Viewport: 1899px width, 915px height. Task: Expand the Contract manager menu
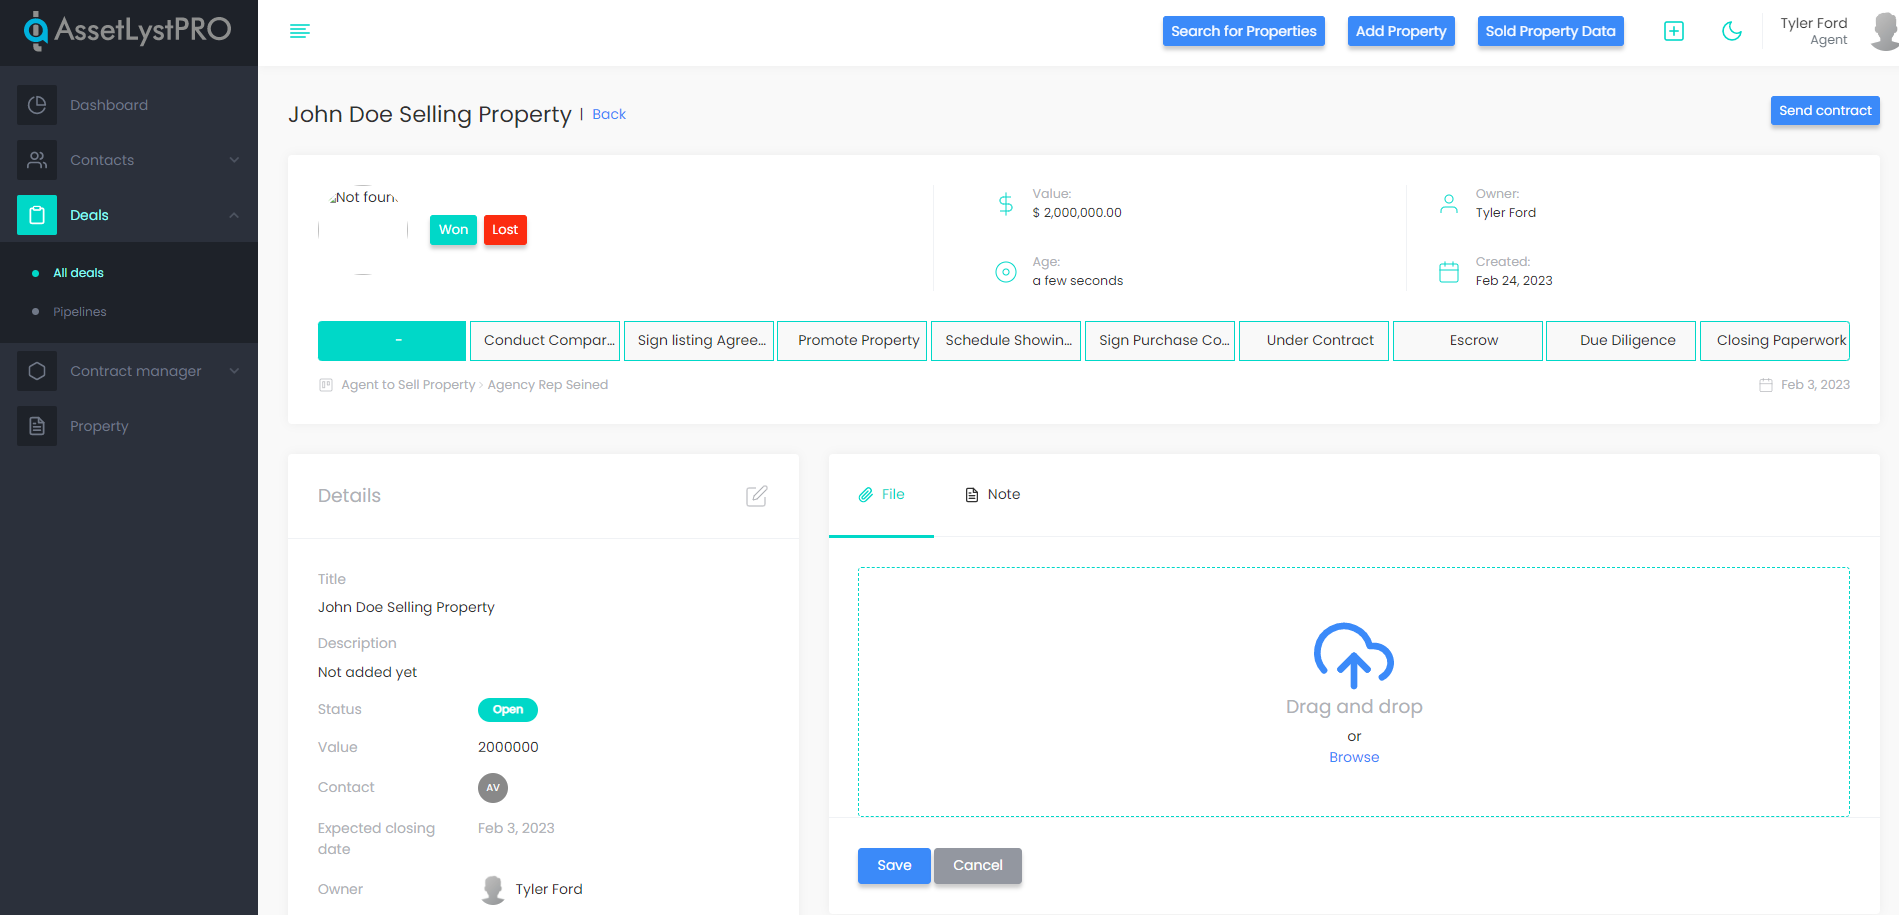[130, 371]
